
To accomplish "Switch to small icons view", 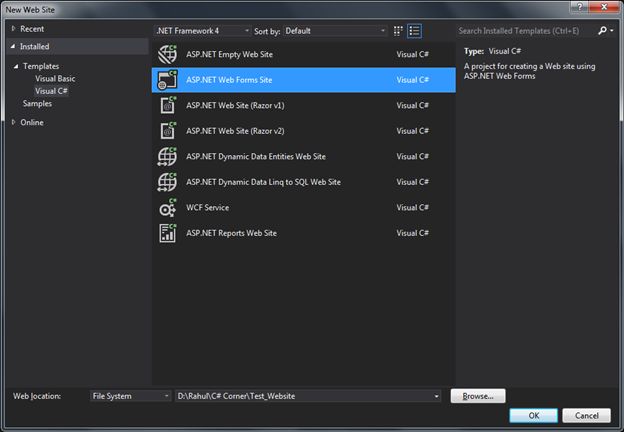I will [x=398, y=31].
